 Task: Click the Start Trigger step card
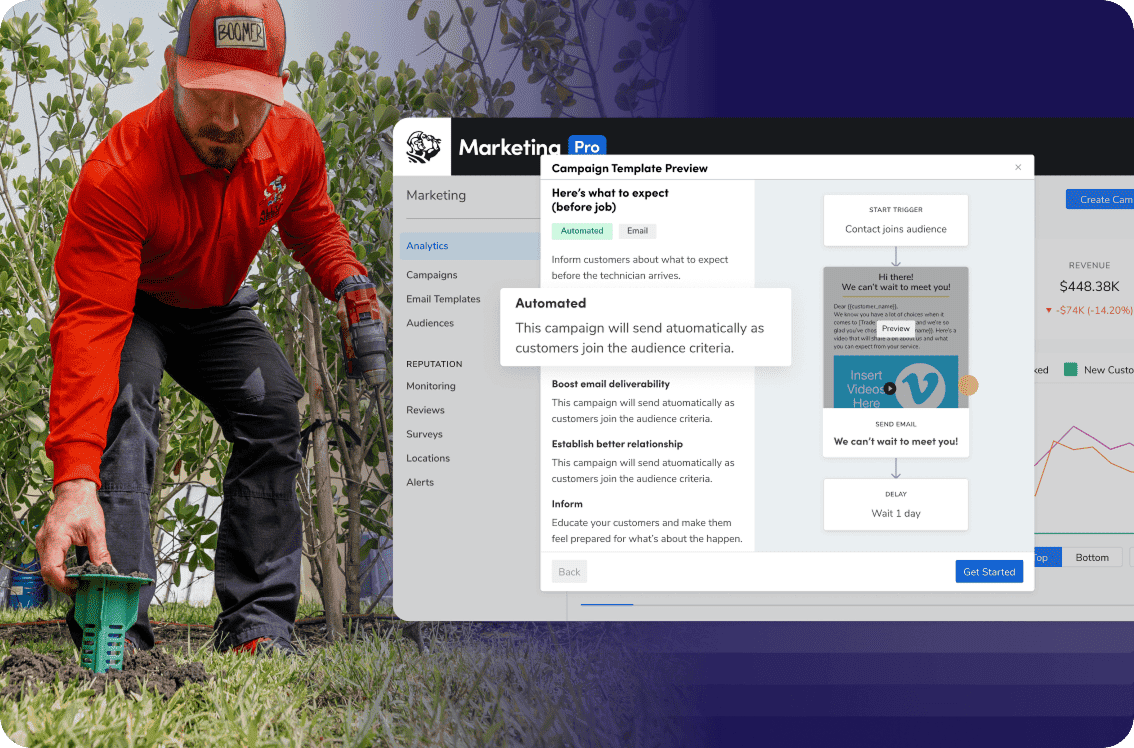(895, 220)
